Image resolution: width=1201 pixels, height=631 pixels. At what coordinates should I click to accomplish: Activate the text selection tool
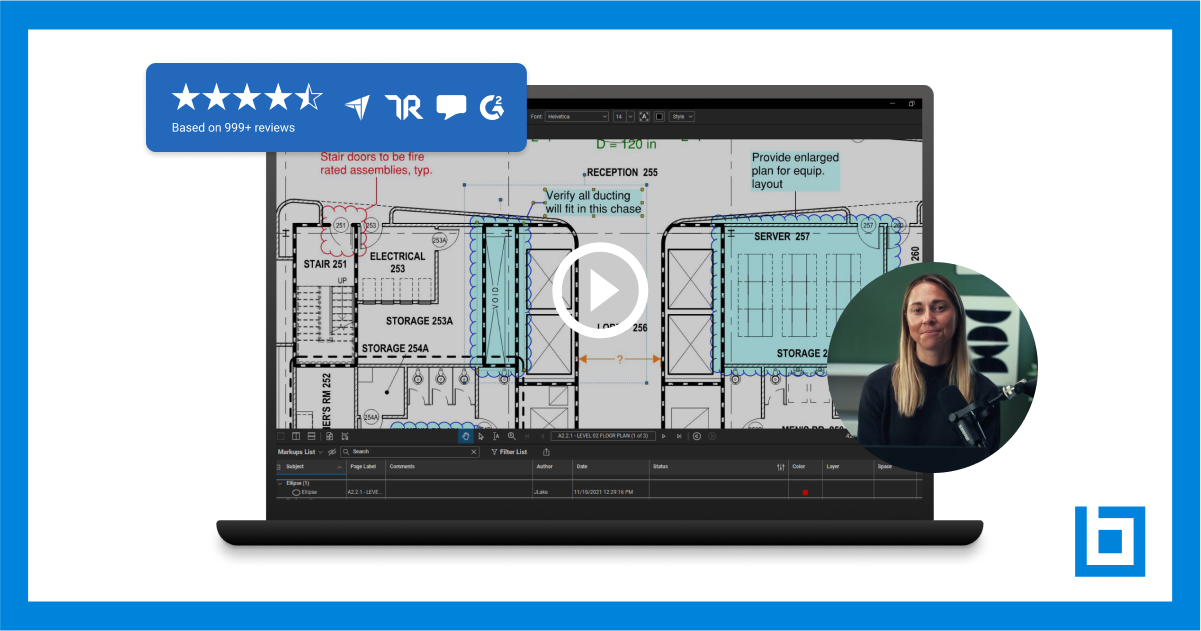(x=495, y=436)
